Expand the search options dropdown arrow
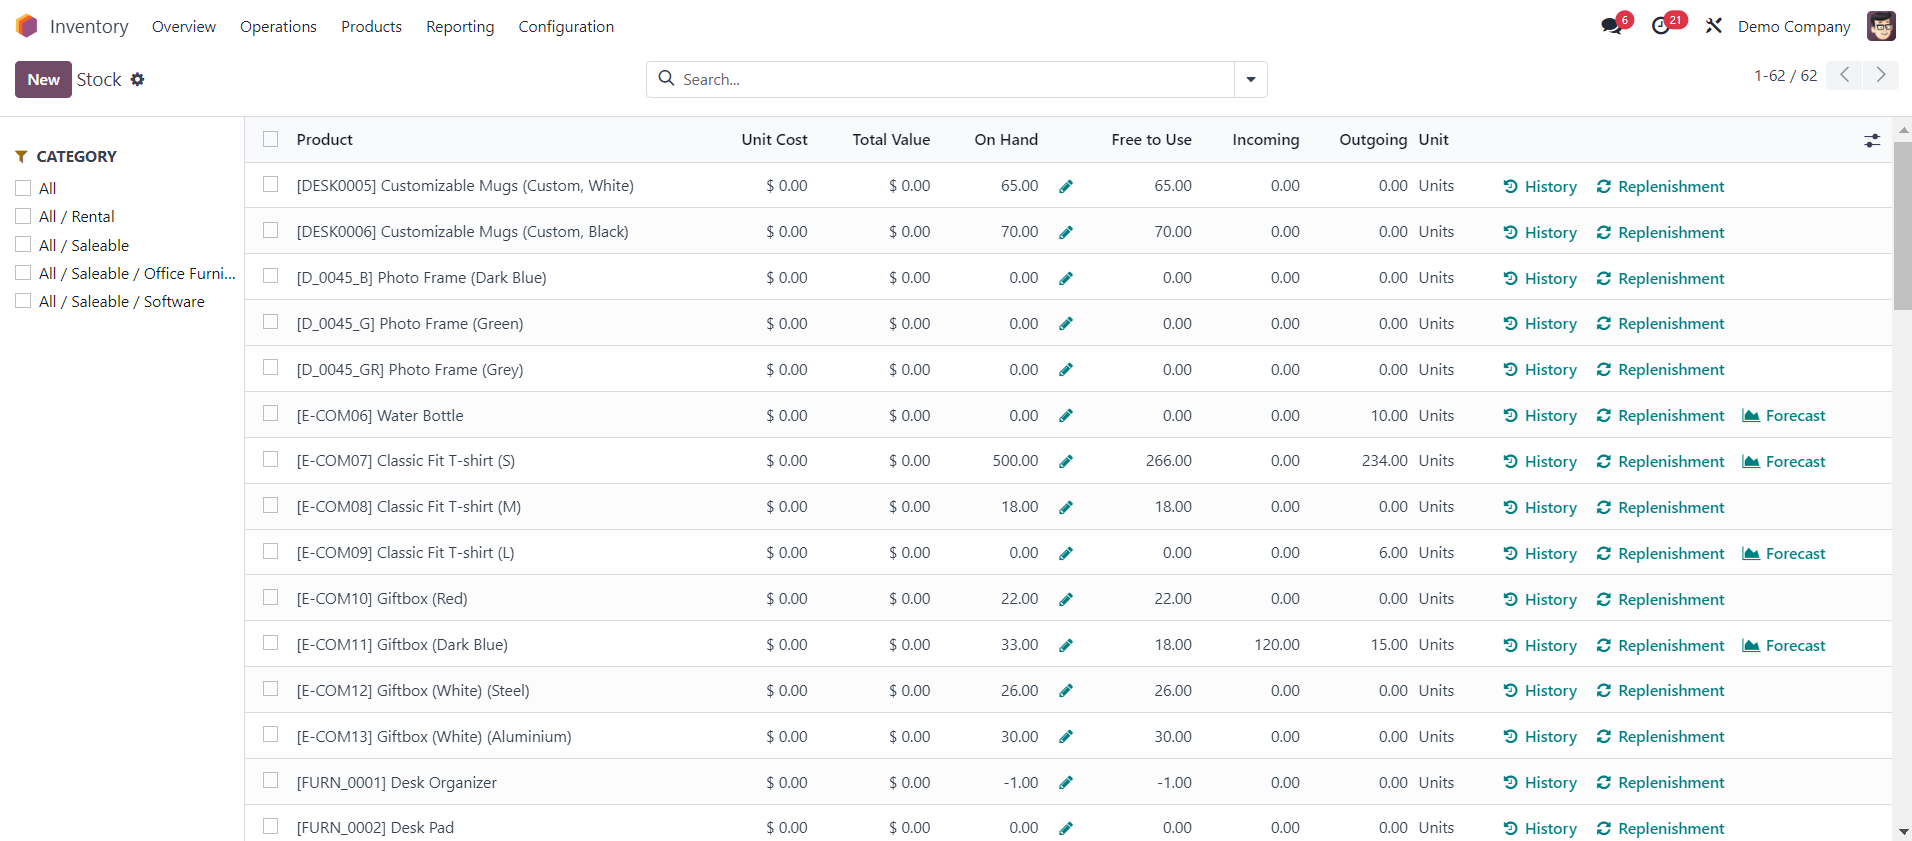Image resolution: width=1912 pixels, height=841 pixels. pos(1250,80)
